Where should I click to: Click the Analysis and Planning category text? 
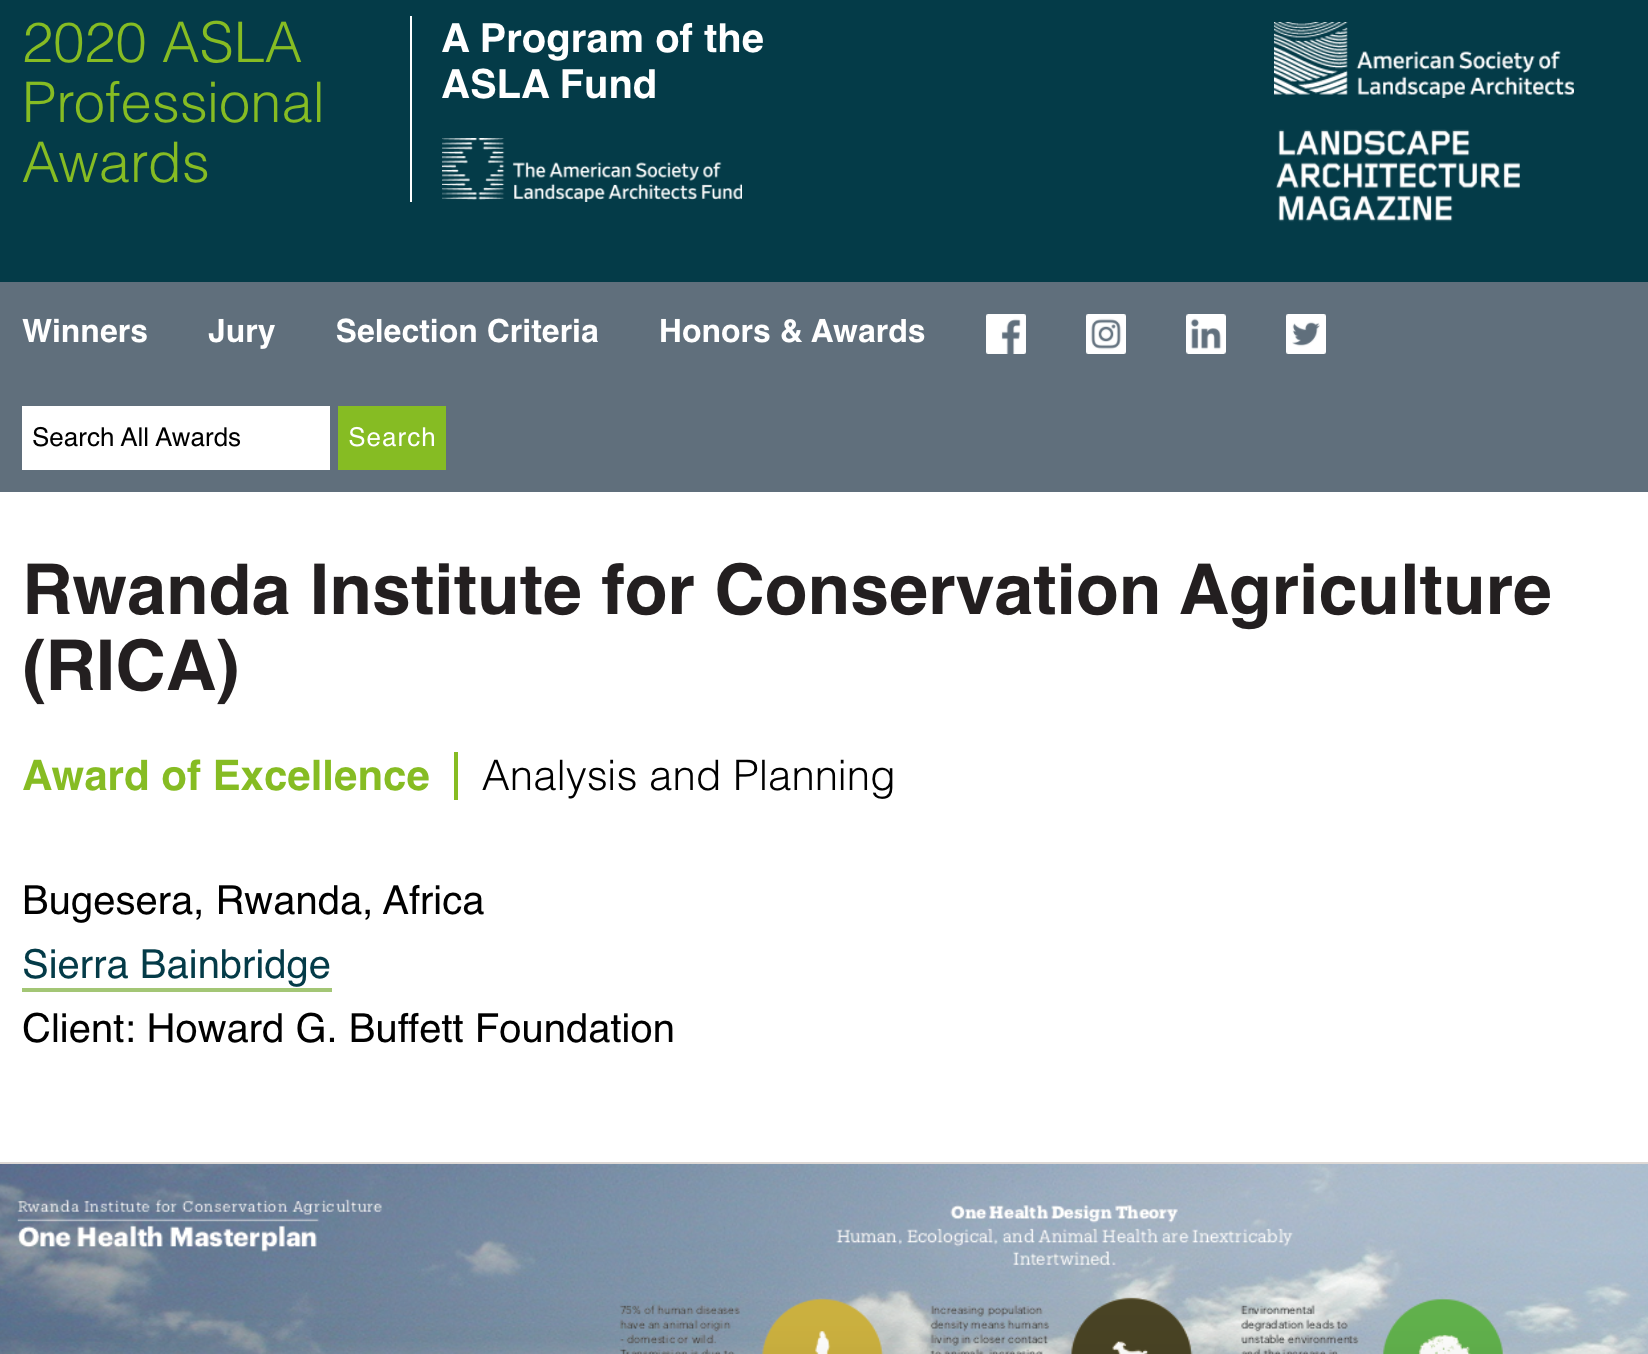click(689, 775)
